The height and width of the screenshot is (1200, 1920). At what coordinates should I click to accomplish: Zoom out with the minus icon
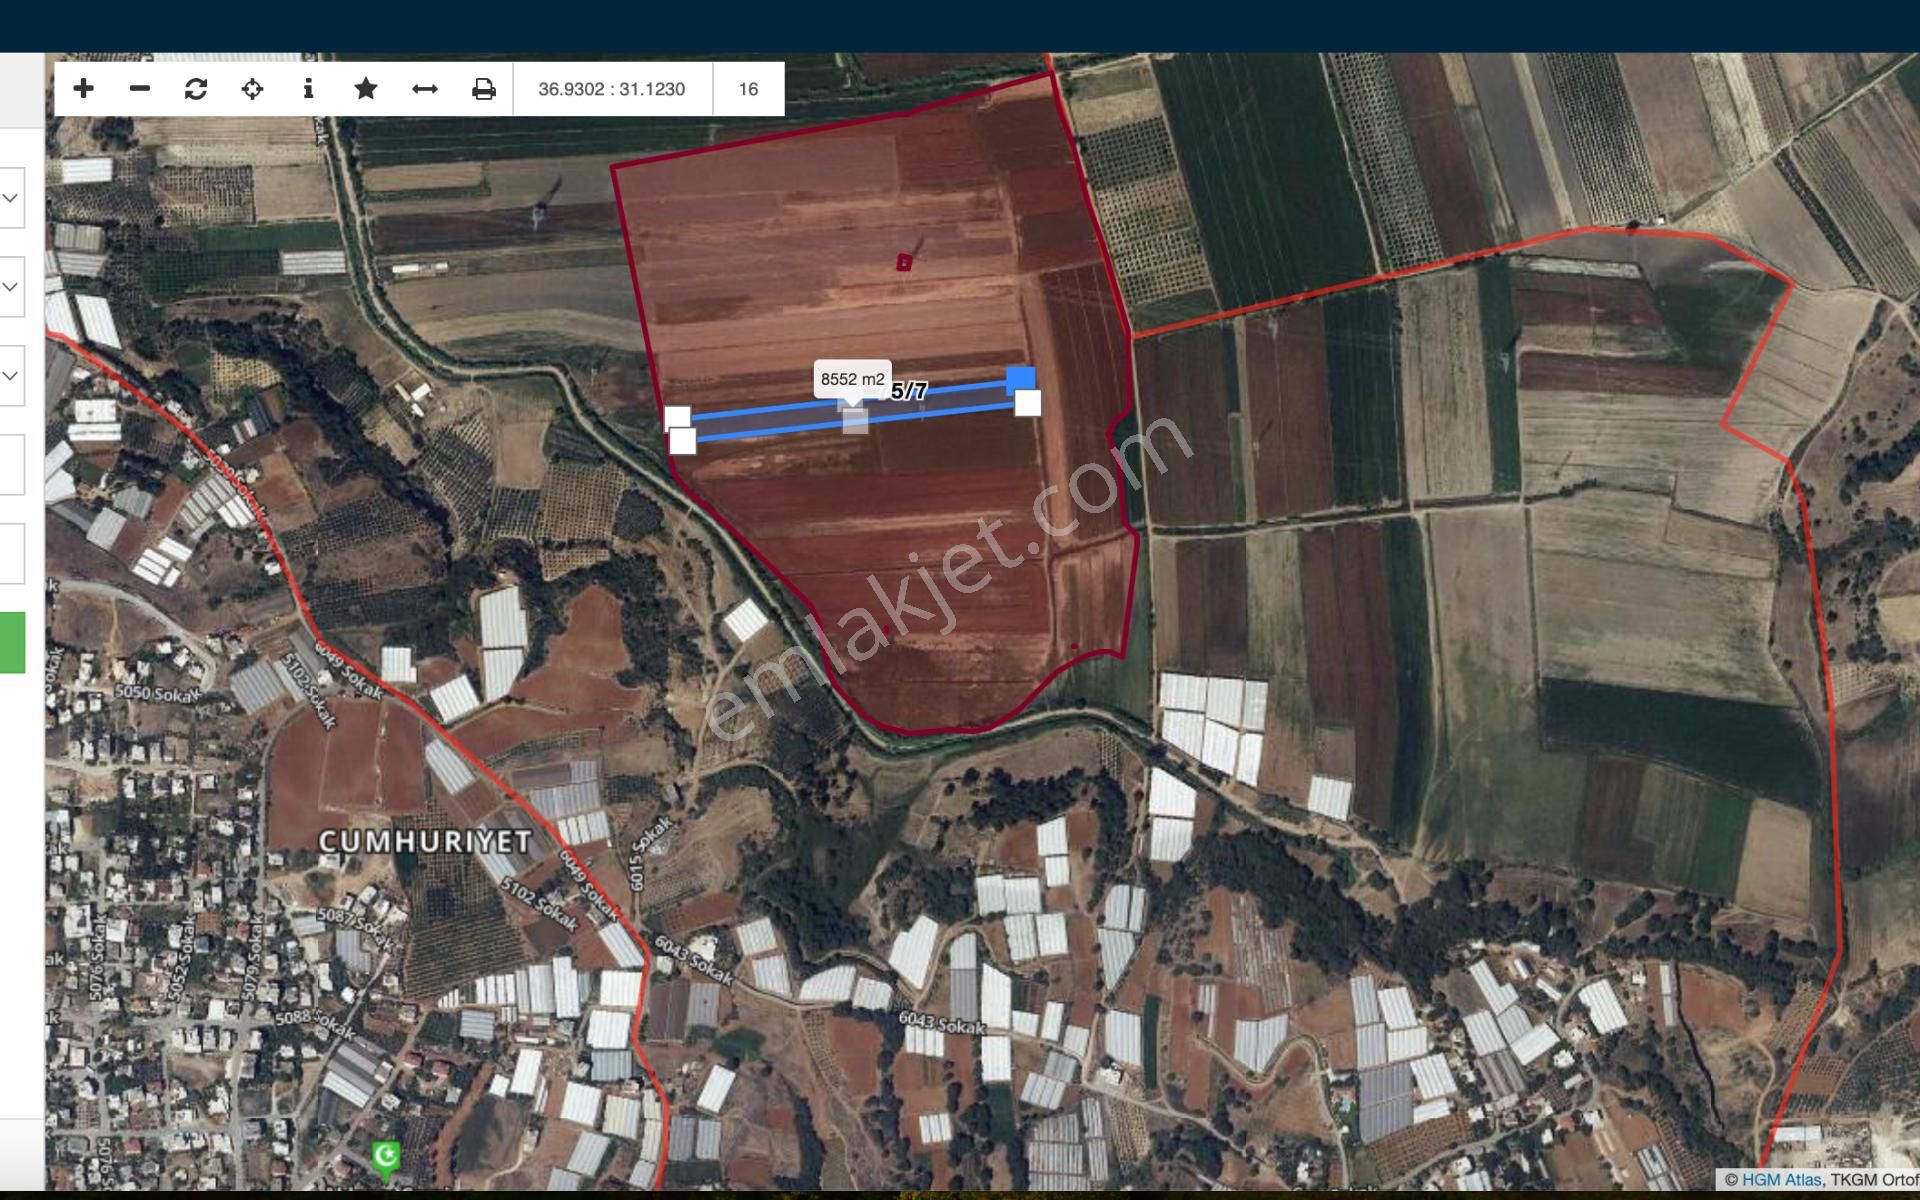click(140, 89)
